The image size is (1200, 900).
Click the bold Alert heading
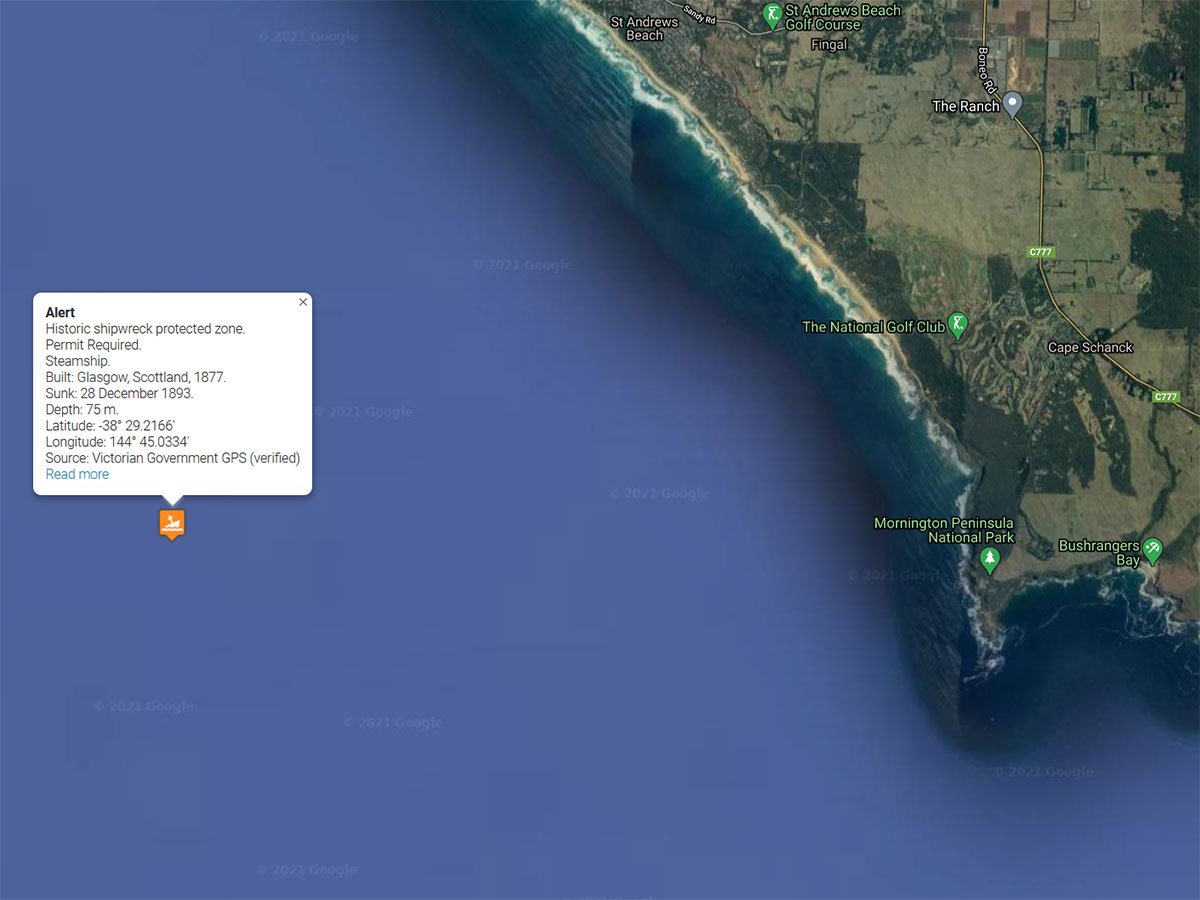[60, 313]
